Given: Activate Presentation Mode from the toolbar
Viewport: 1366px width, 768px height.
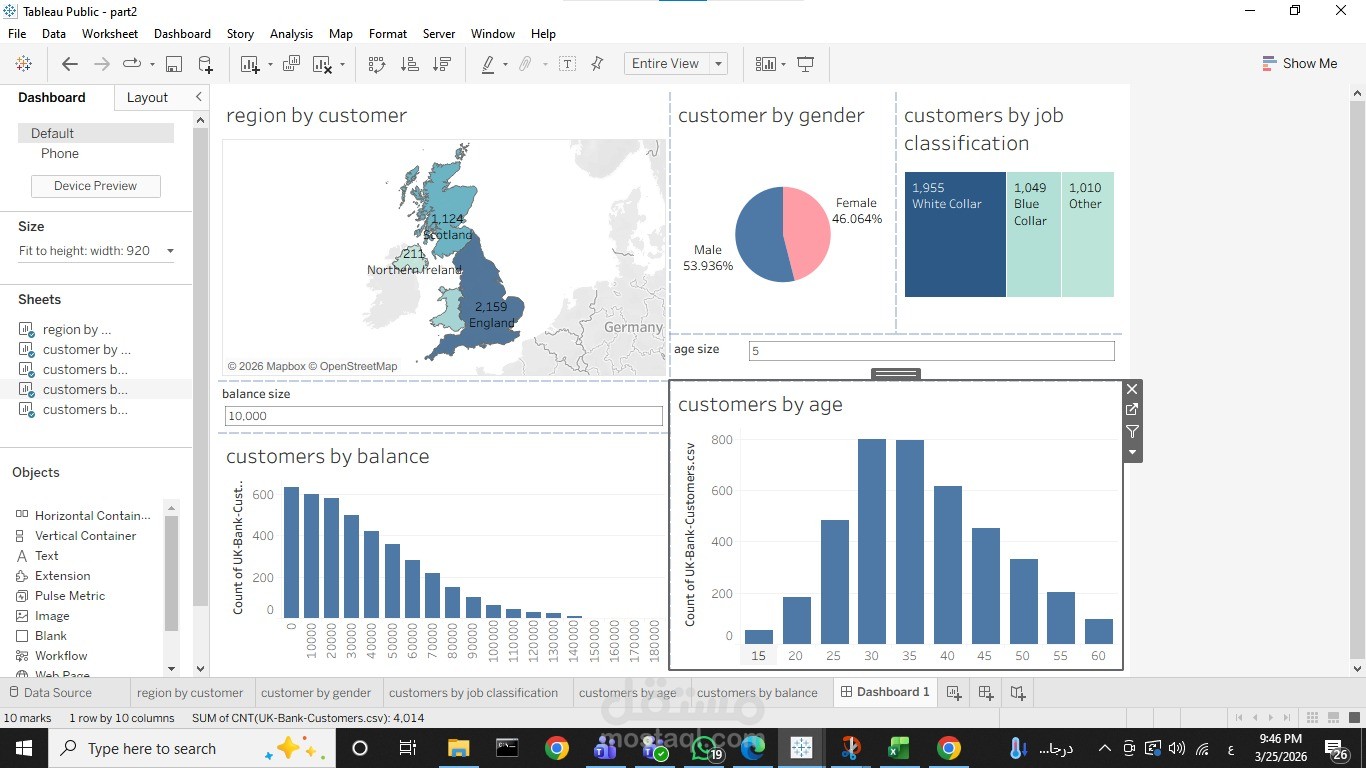Looking at the screenshot, I should (806, 63).
